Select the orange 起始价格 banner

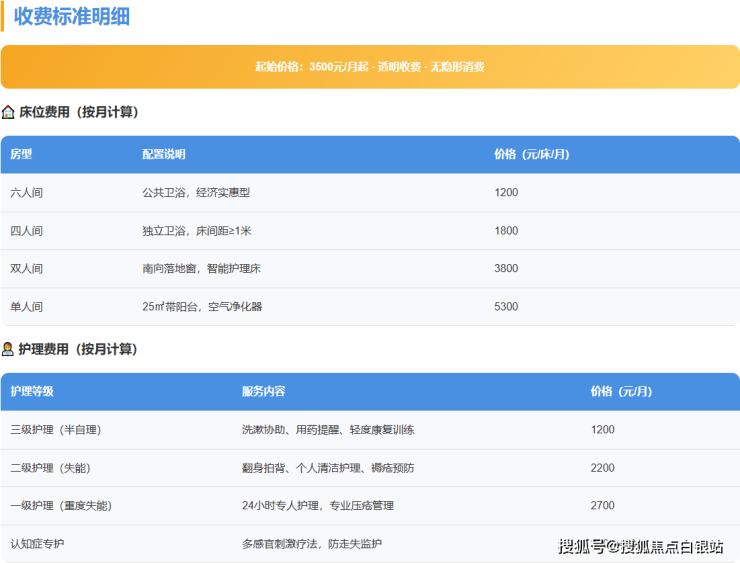click(370, 67)
